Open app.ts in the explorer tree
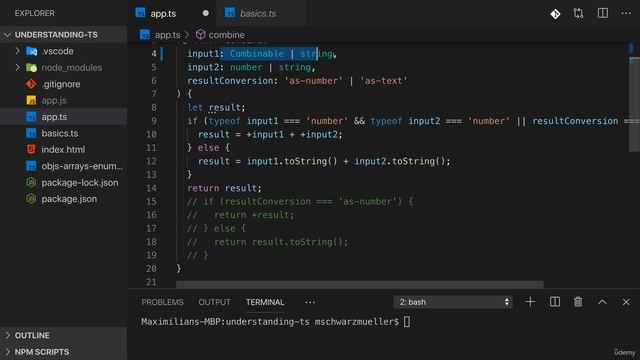 click(x=63, y=117)
